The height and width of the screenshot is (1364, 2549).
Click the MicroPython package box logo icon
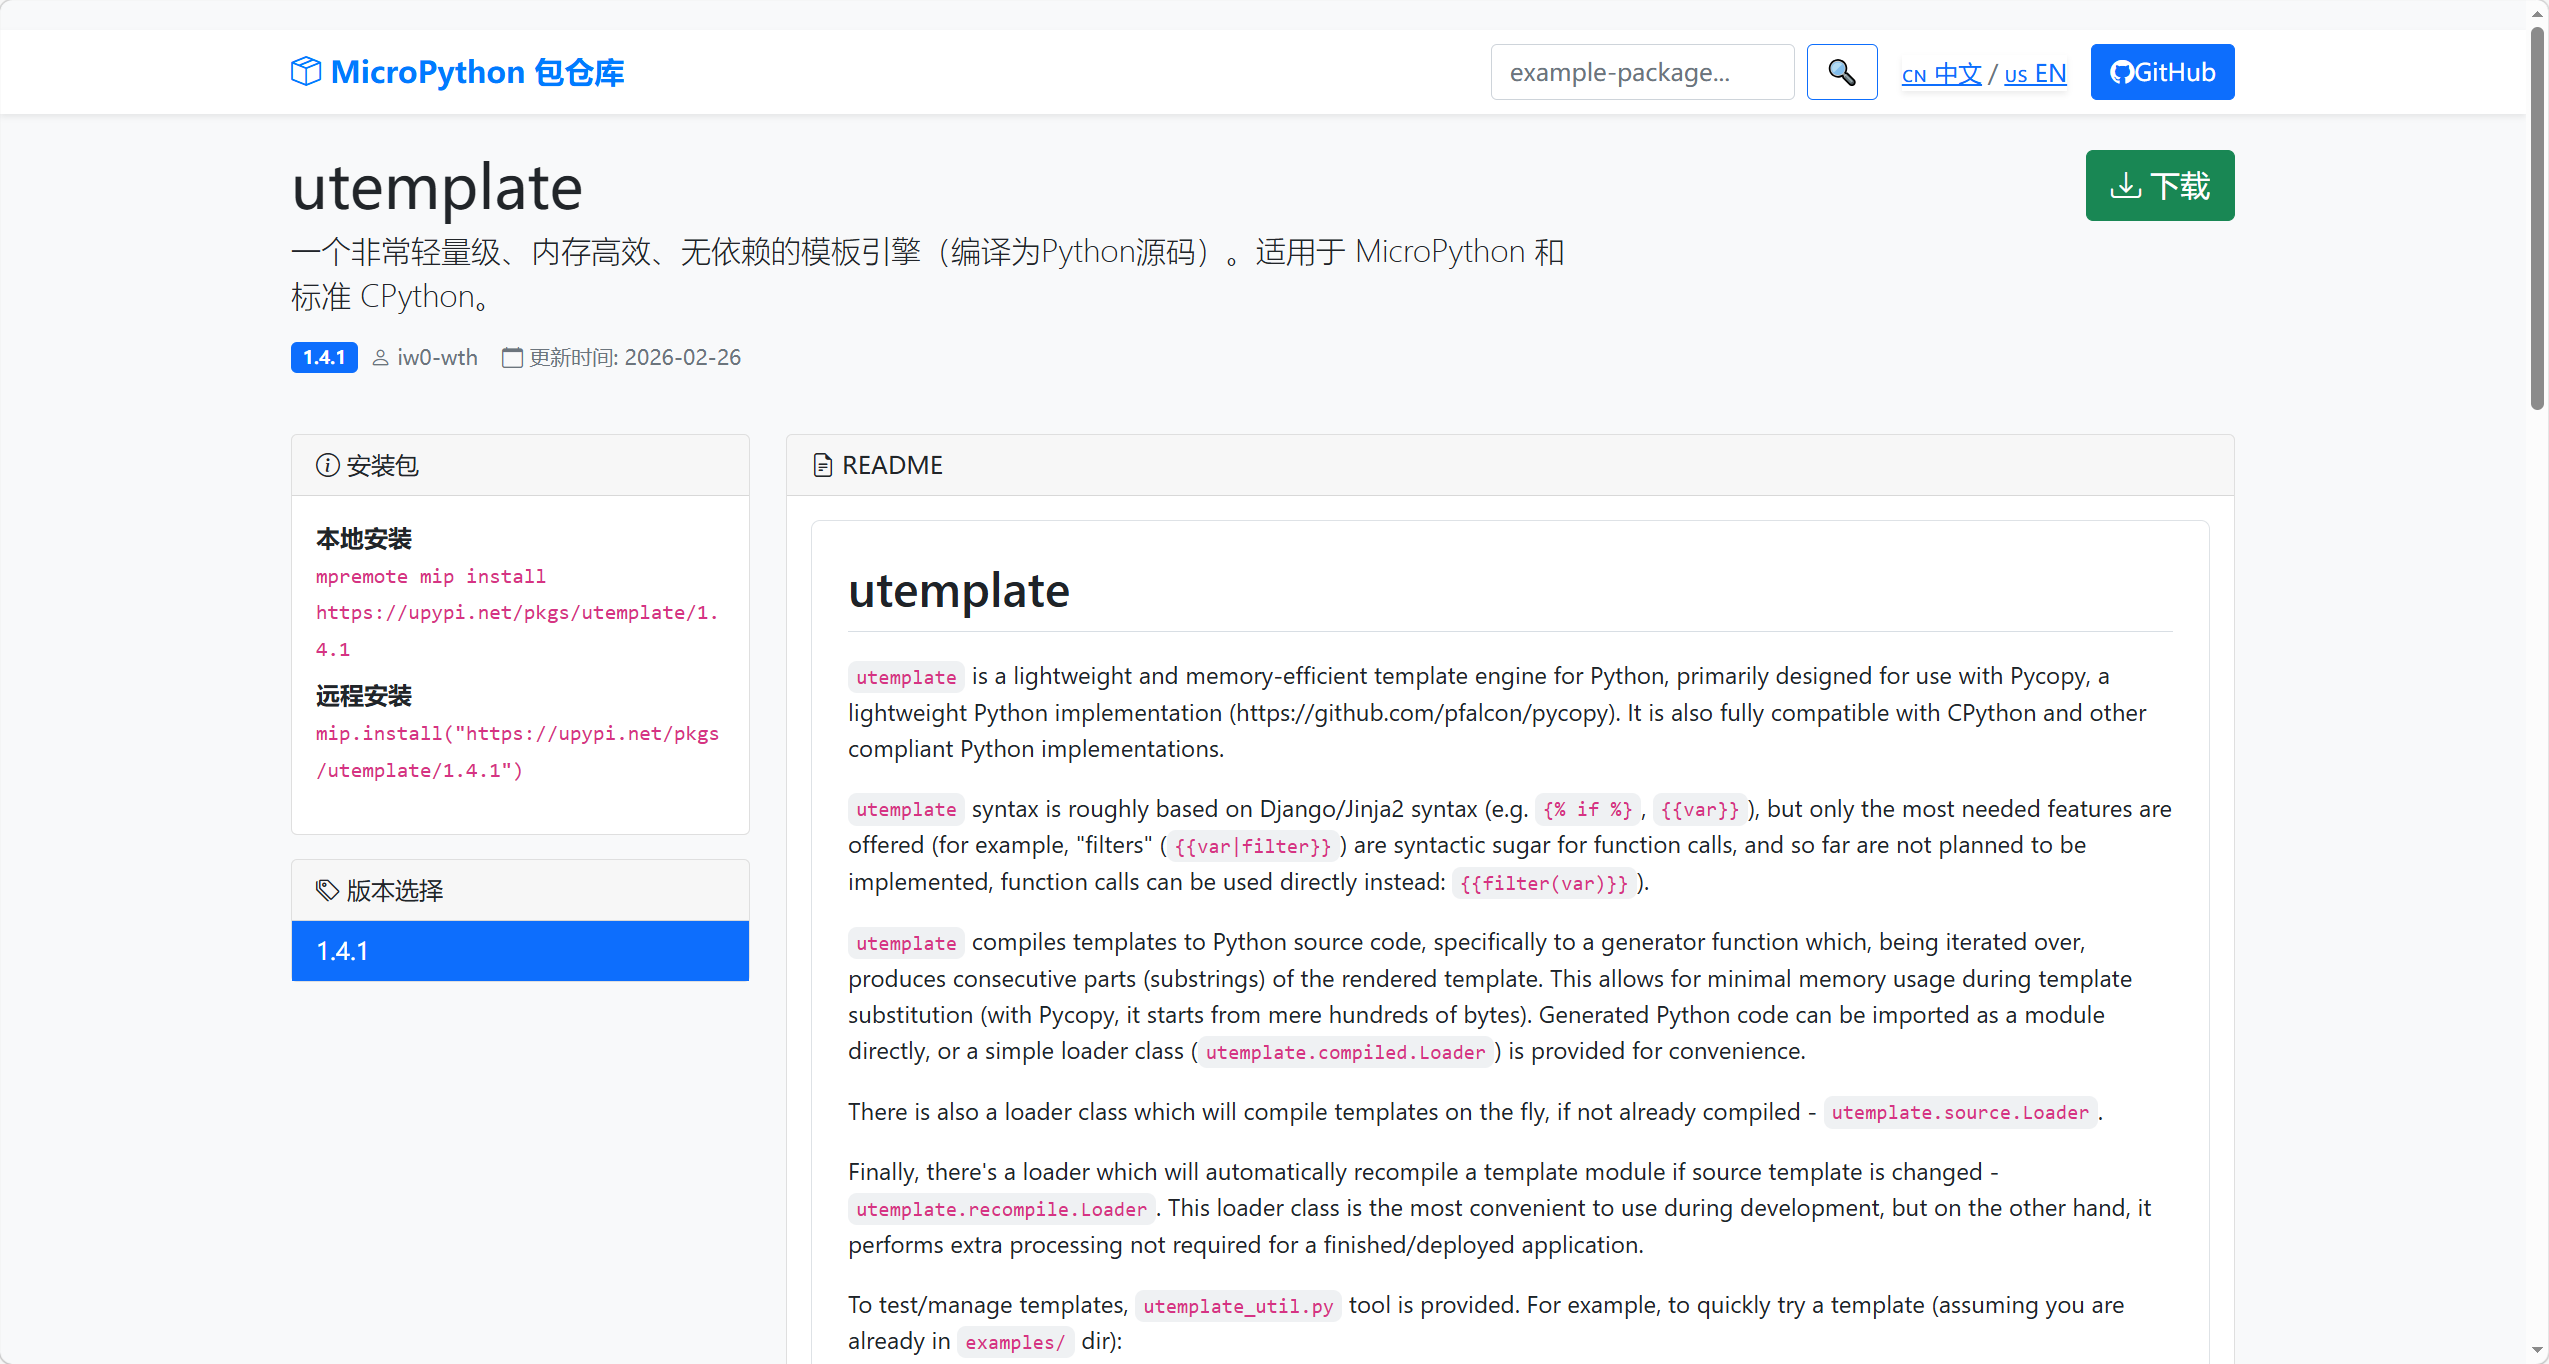pos(306,72)
